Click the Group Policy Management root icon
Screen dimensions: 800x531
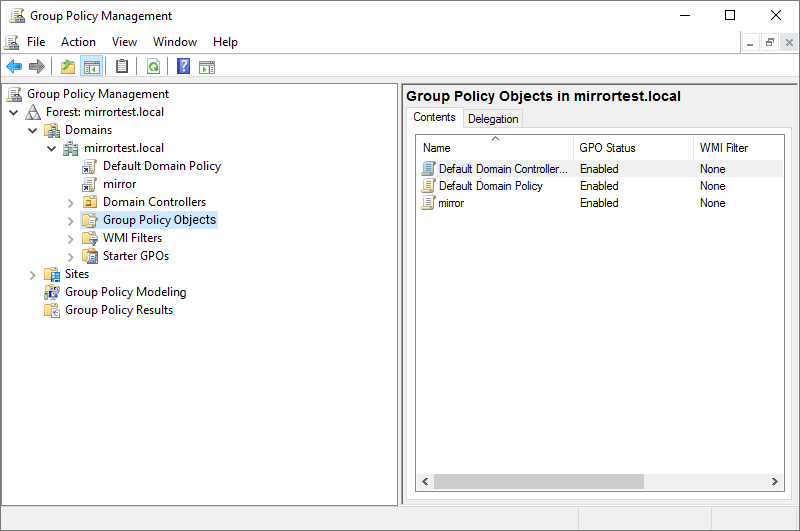tap(14, 94)
